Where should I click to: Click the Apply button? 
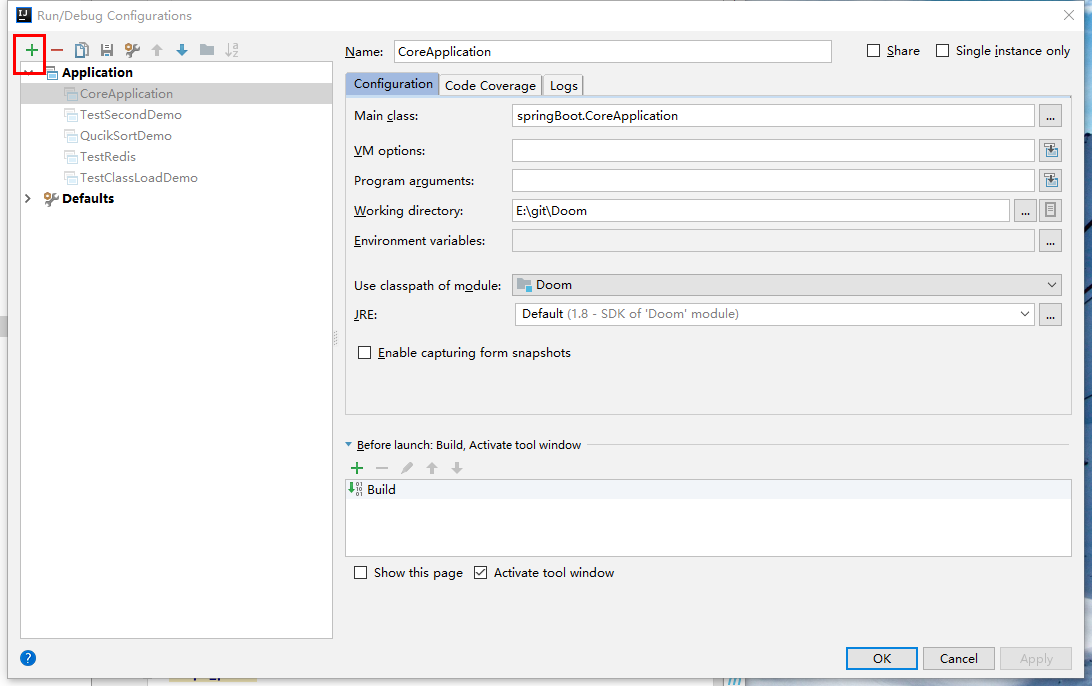pos(1036,659)
